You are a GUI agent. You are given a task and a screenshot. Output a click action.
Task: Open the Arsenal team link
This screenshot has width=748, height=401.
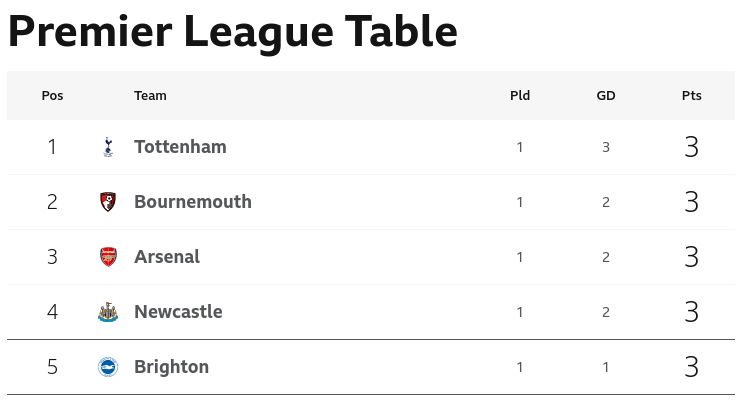tap(167, 257)
